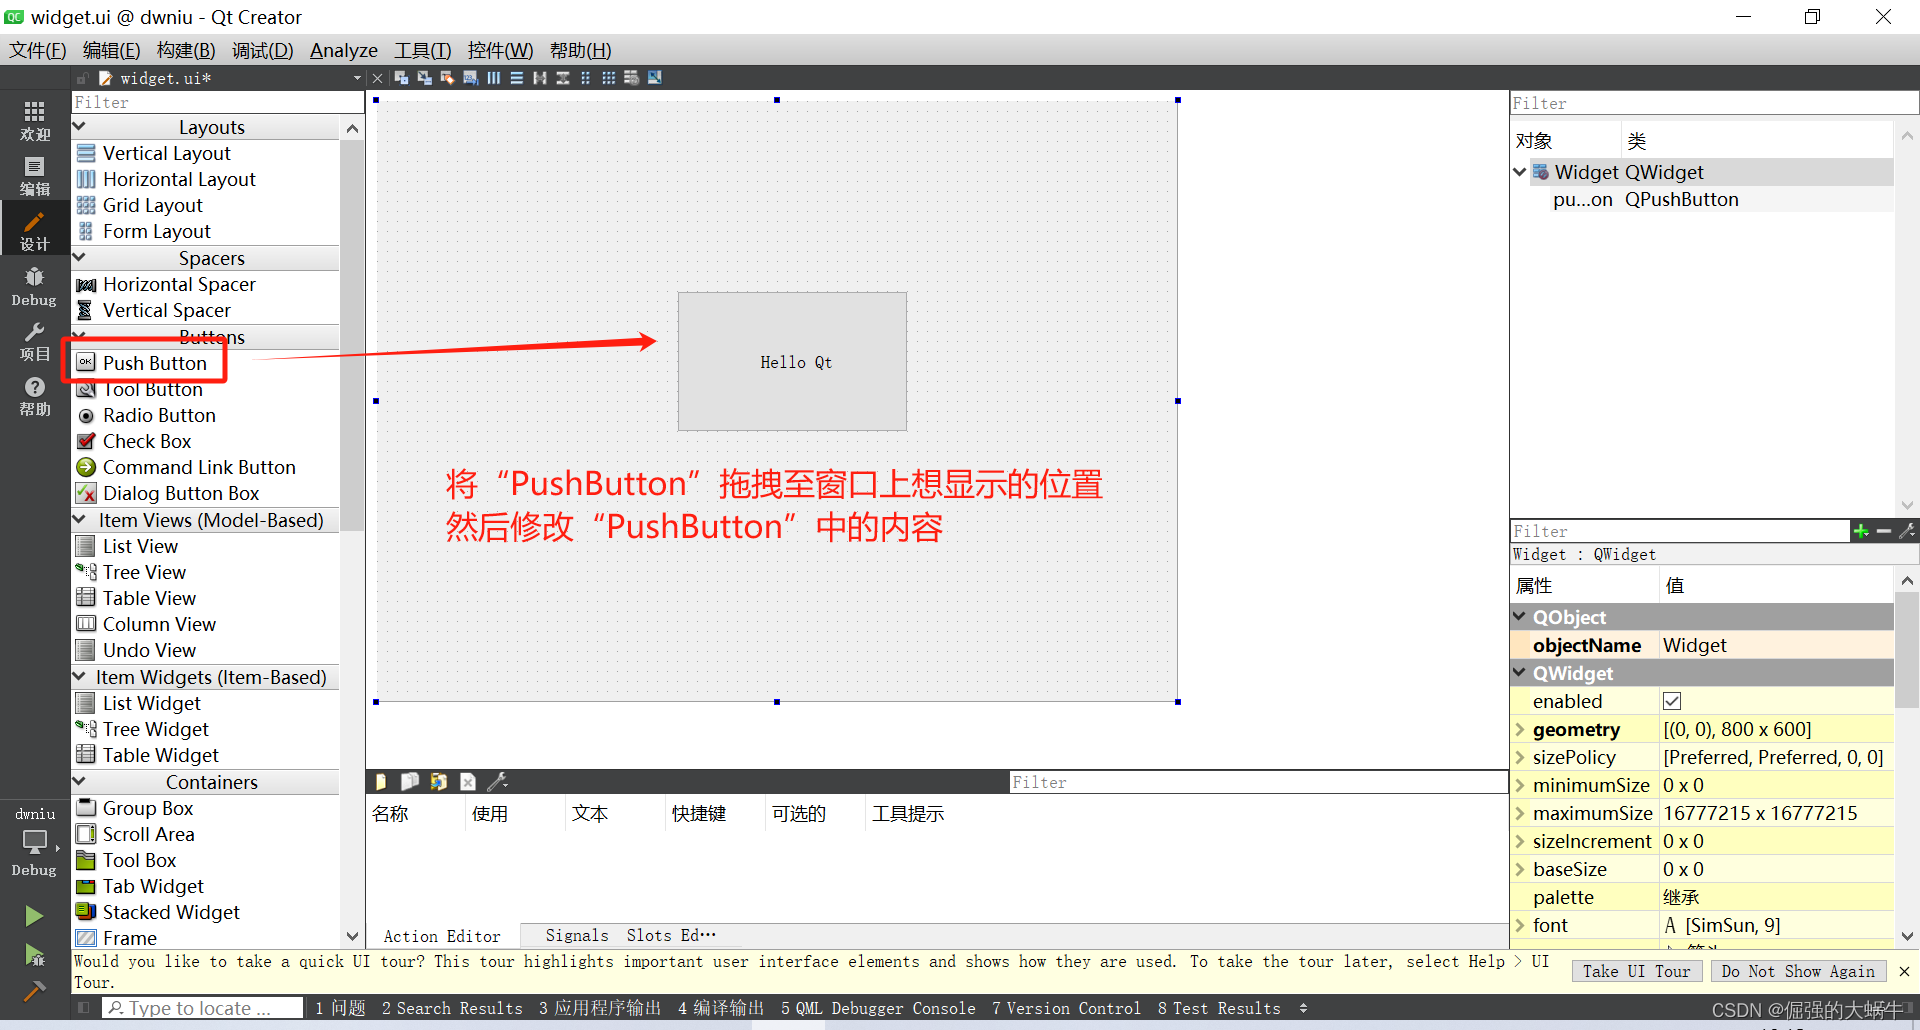Click the Type to locate input field
The width and height of the screenshot is (1920, 1030).
(200, 1008)
